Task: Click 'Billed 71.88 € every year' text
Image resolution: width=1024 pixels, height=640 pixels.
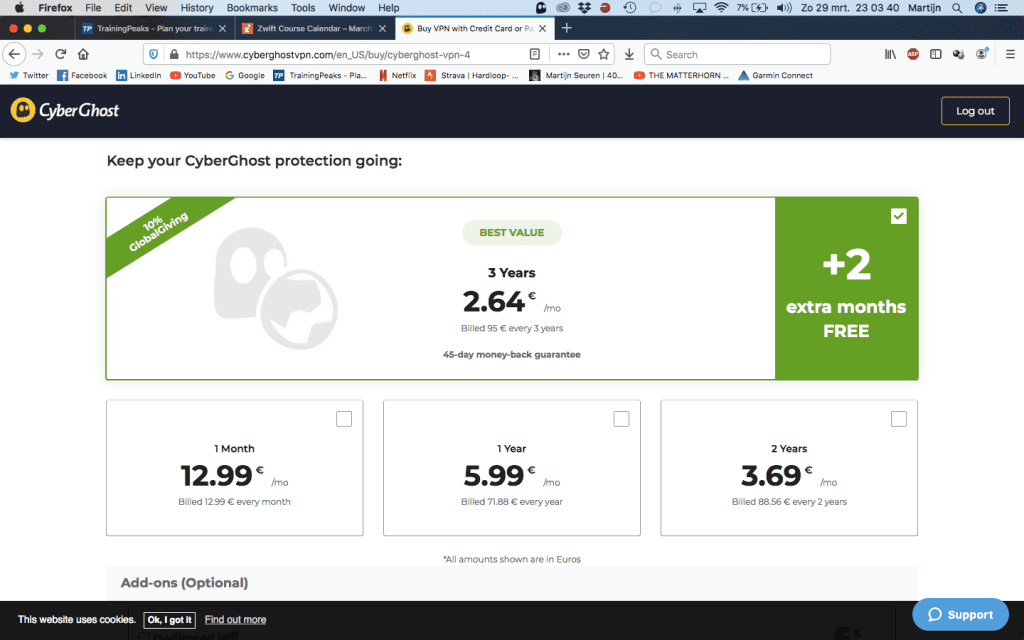Action: pyautogui.click(x=511, y=502)
